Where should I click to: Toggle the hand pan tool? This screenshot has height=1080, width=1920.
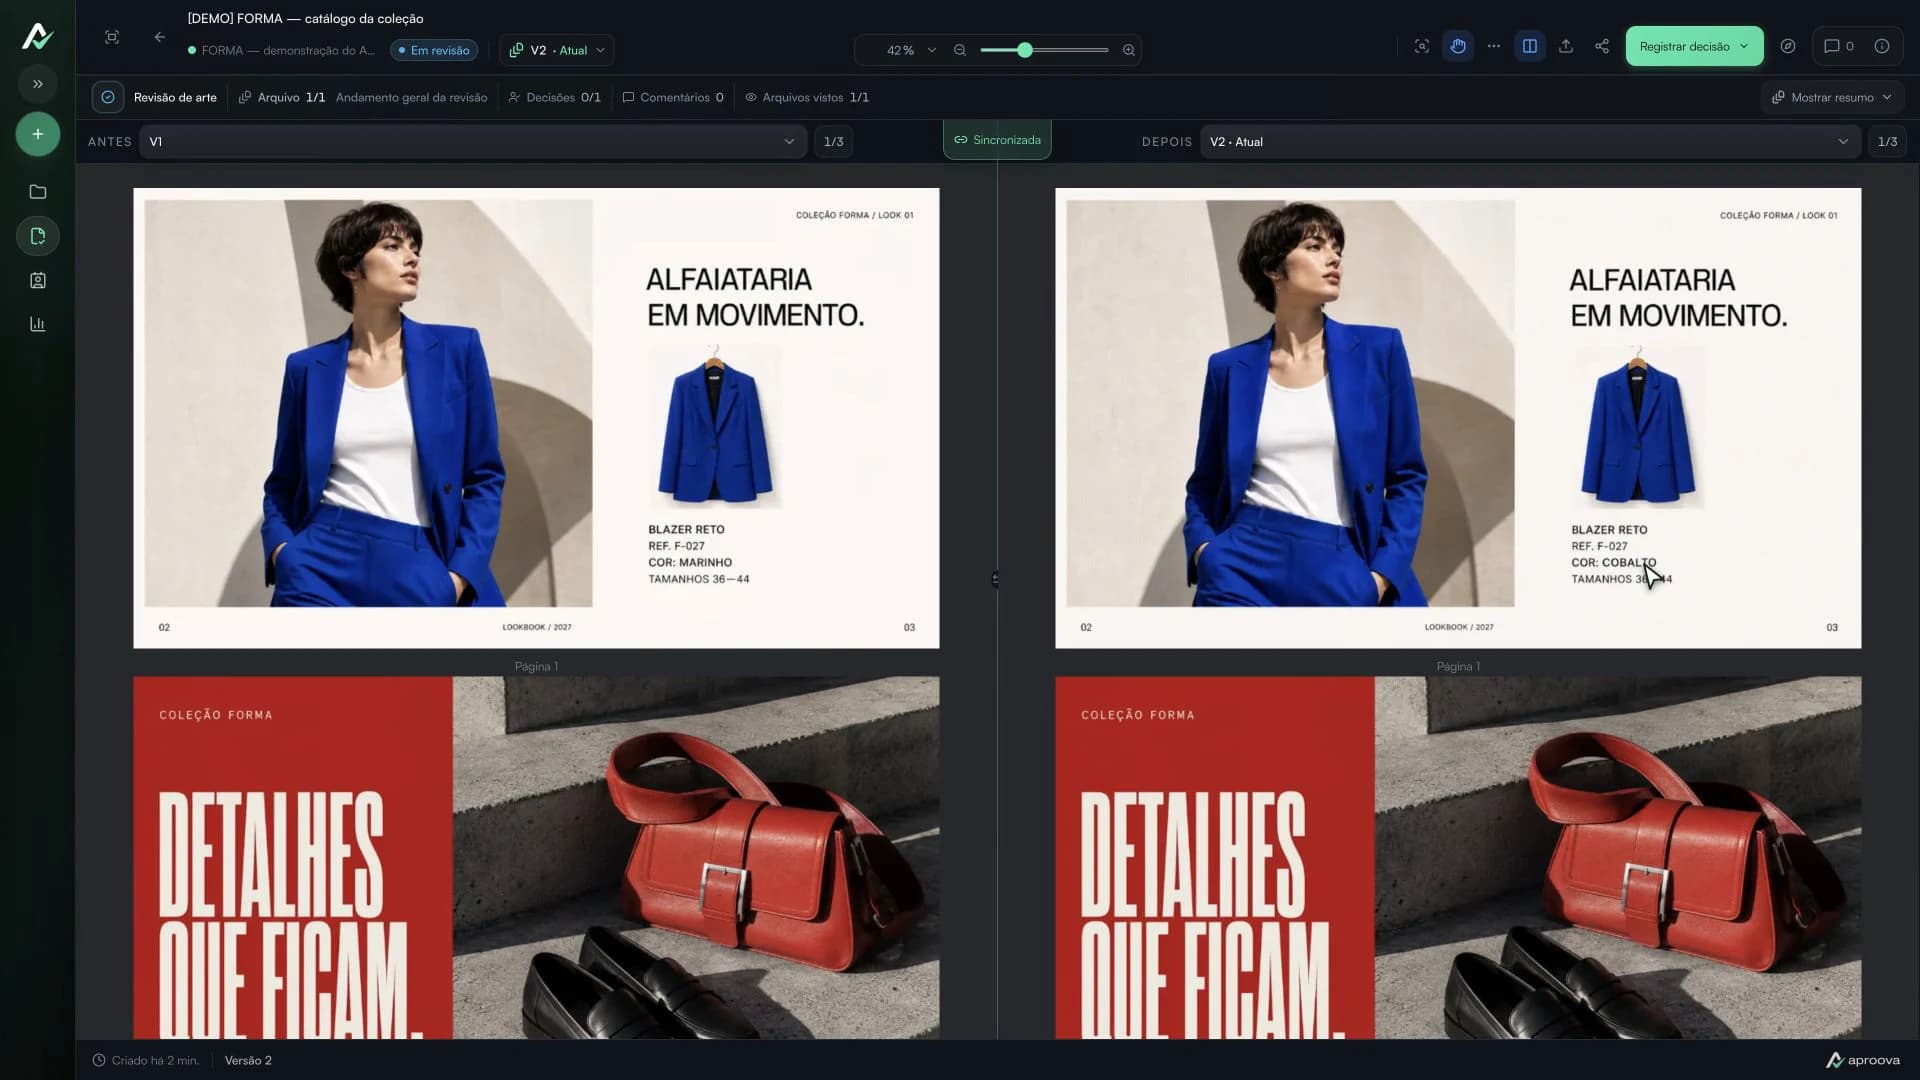[1458, 46]
